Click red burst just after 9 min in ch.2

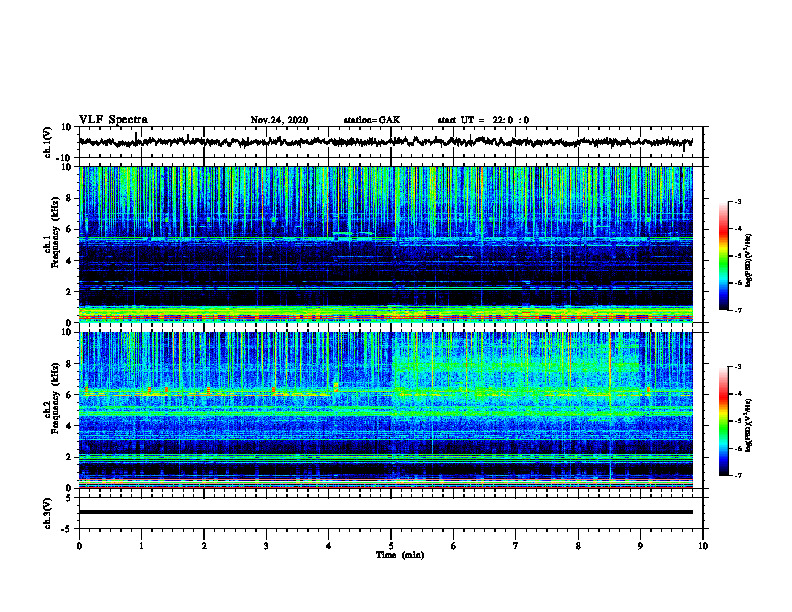pyautogui.click(x=649, y=390)
